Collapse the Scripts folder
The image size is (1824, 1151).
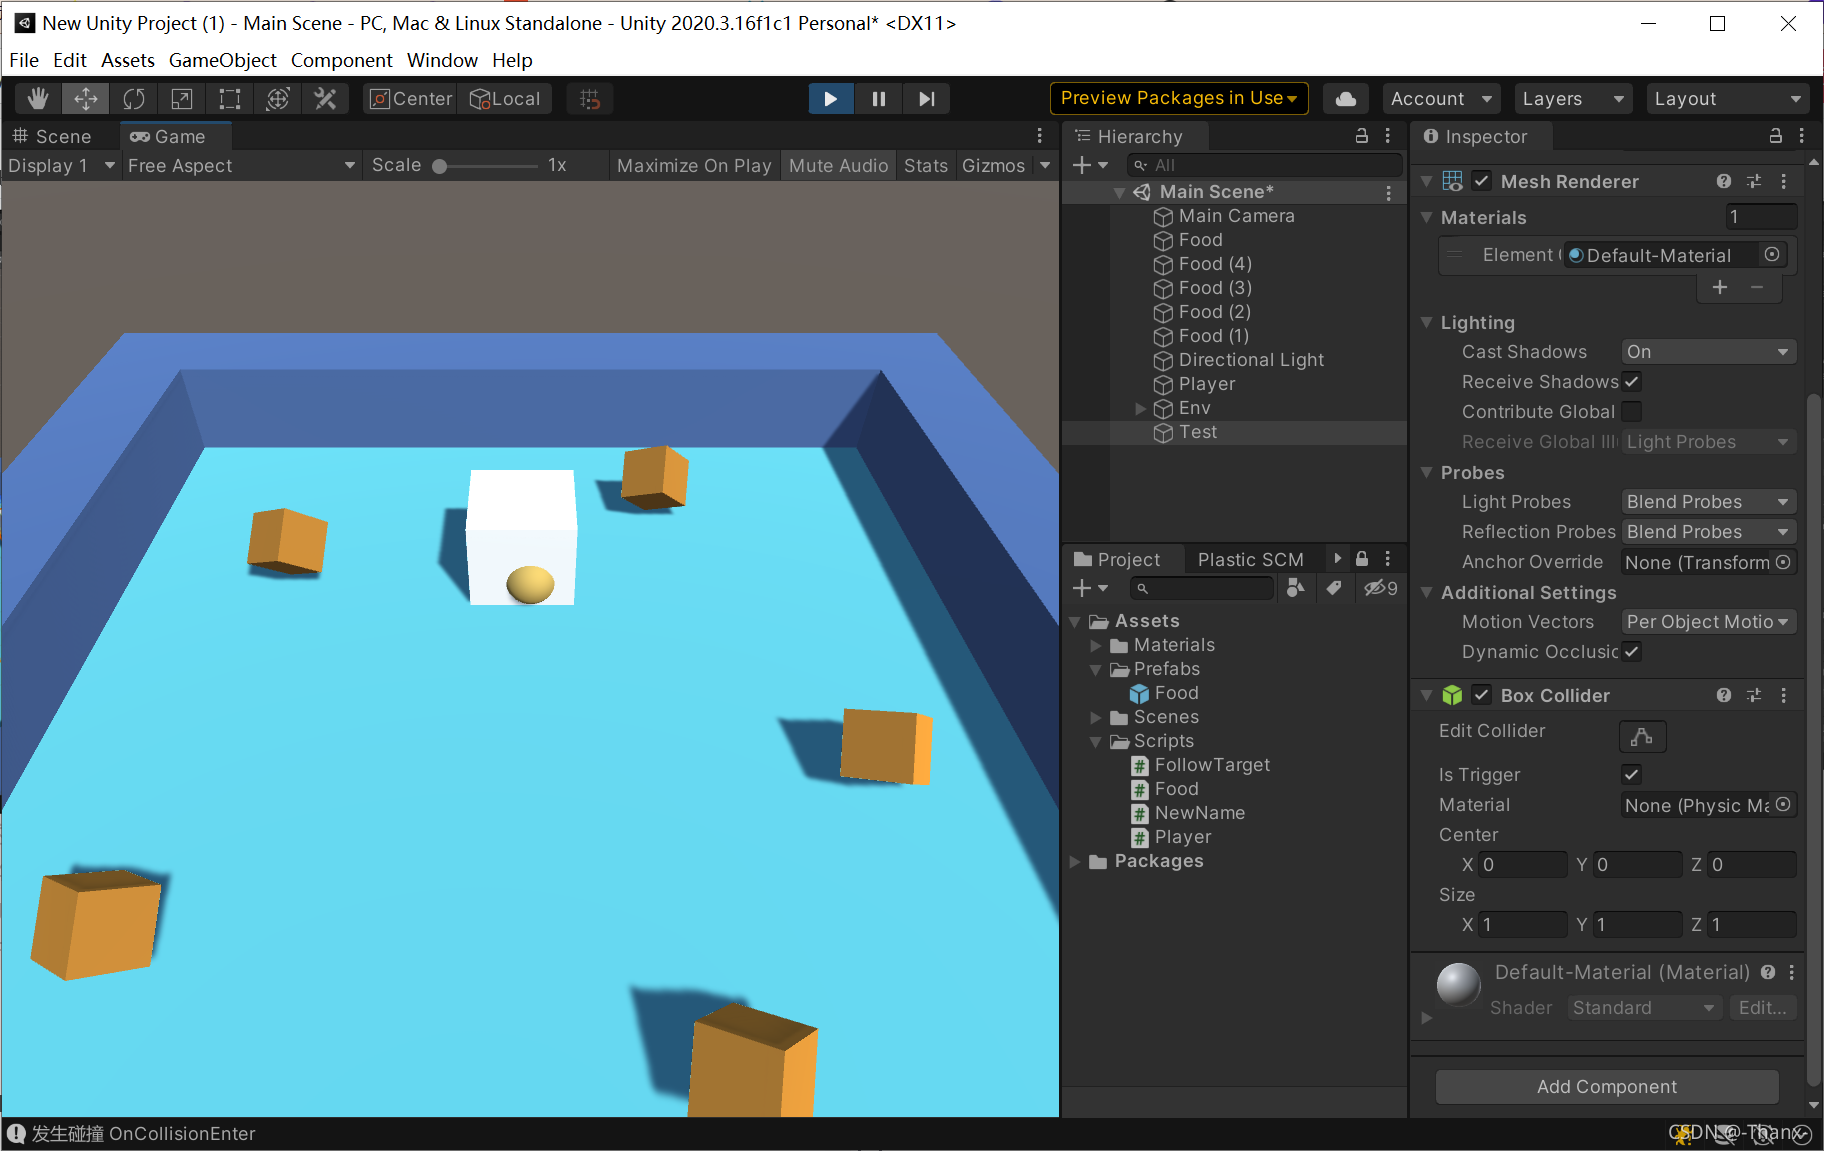tap(1096, 741)
